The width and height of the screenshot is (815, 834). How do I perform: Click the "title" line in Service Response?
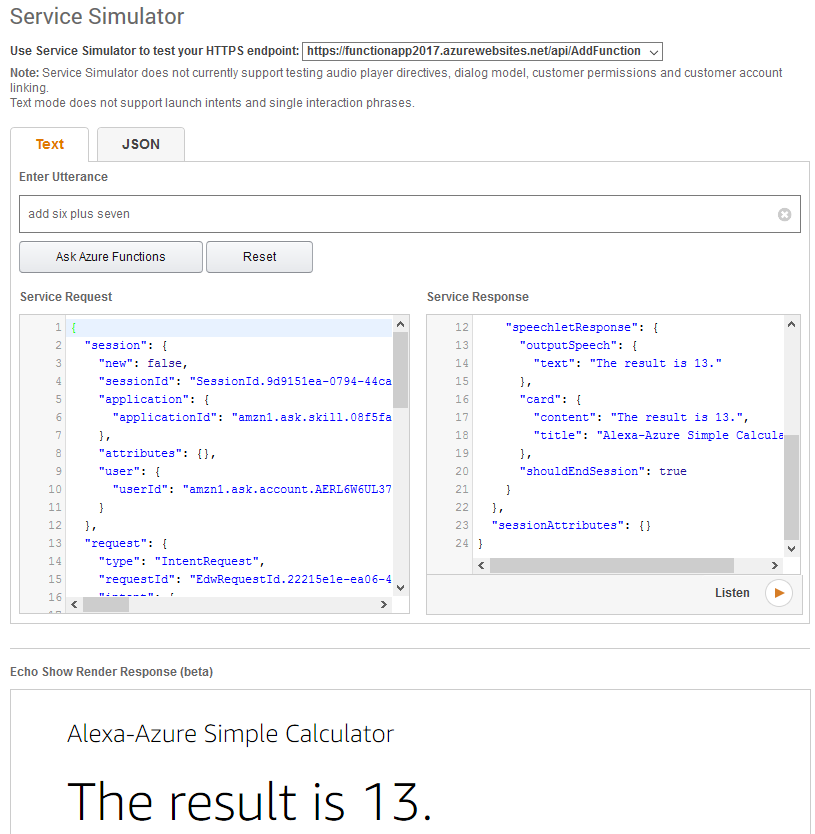click(659, 435)
